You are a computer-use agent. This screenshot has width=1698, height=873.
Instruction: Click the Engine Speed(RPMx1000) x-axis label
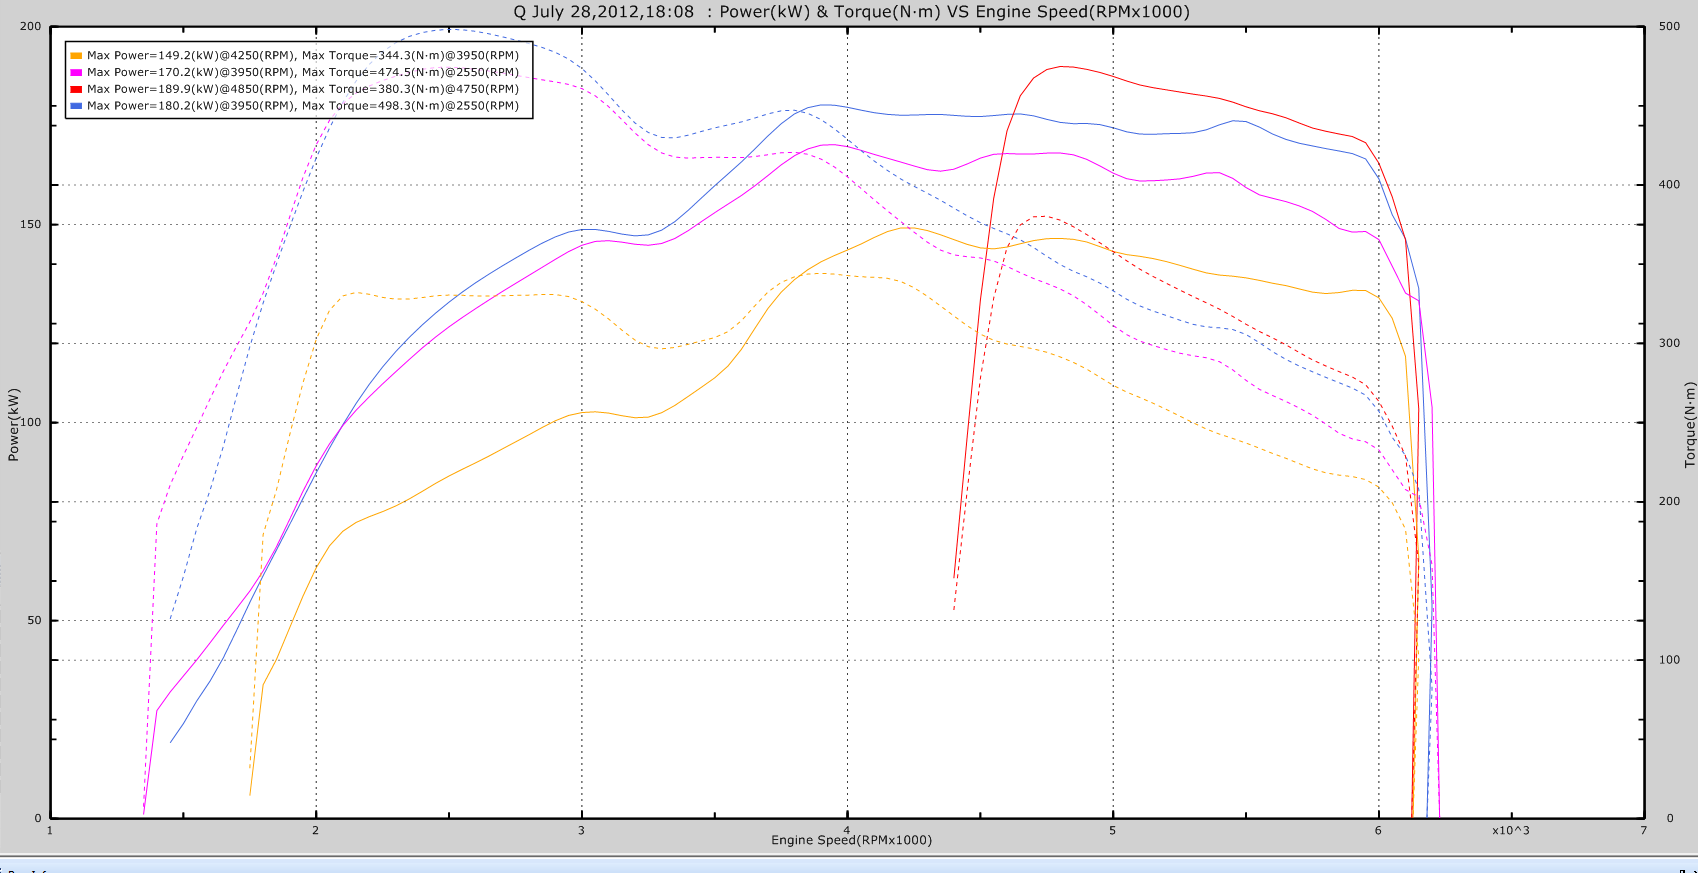tap(851, 840)
